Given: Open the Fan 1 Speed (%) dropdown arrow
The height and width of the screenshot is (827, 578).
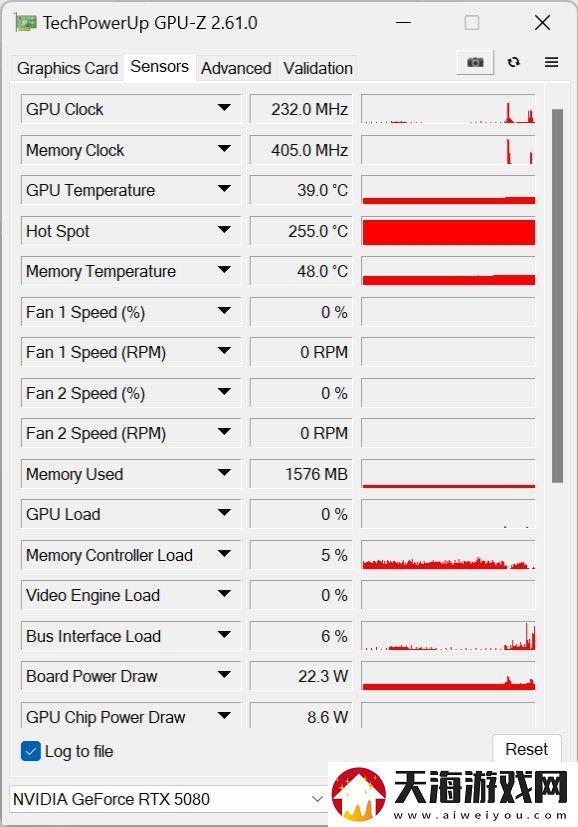Looking at the screenshot, I should (224, 311).
